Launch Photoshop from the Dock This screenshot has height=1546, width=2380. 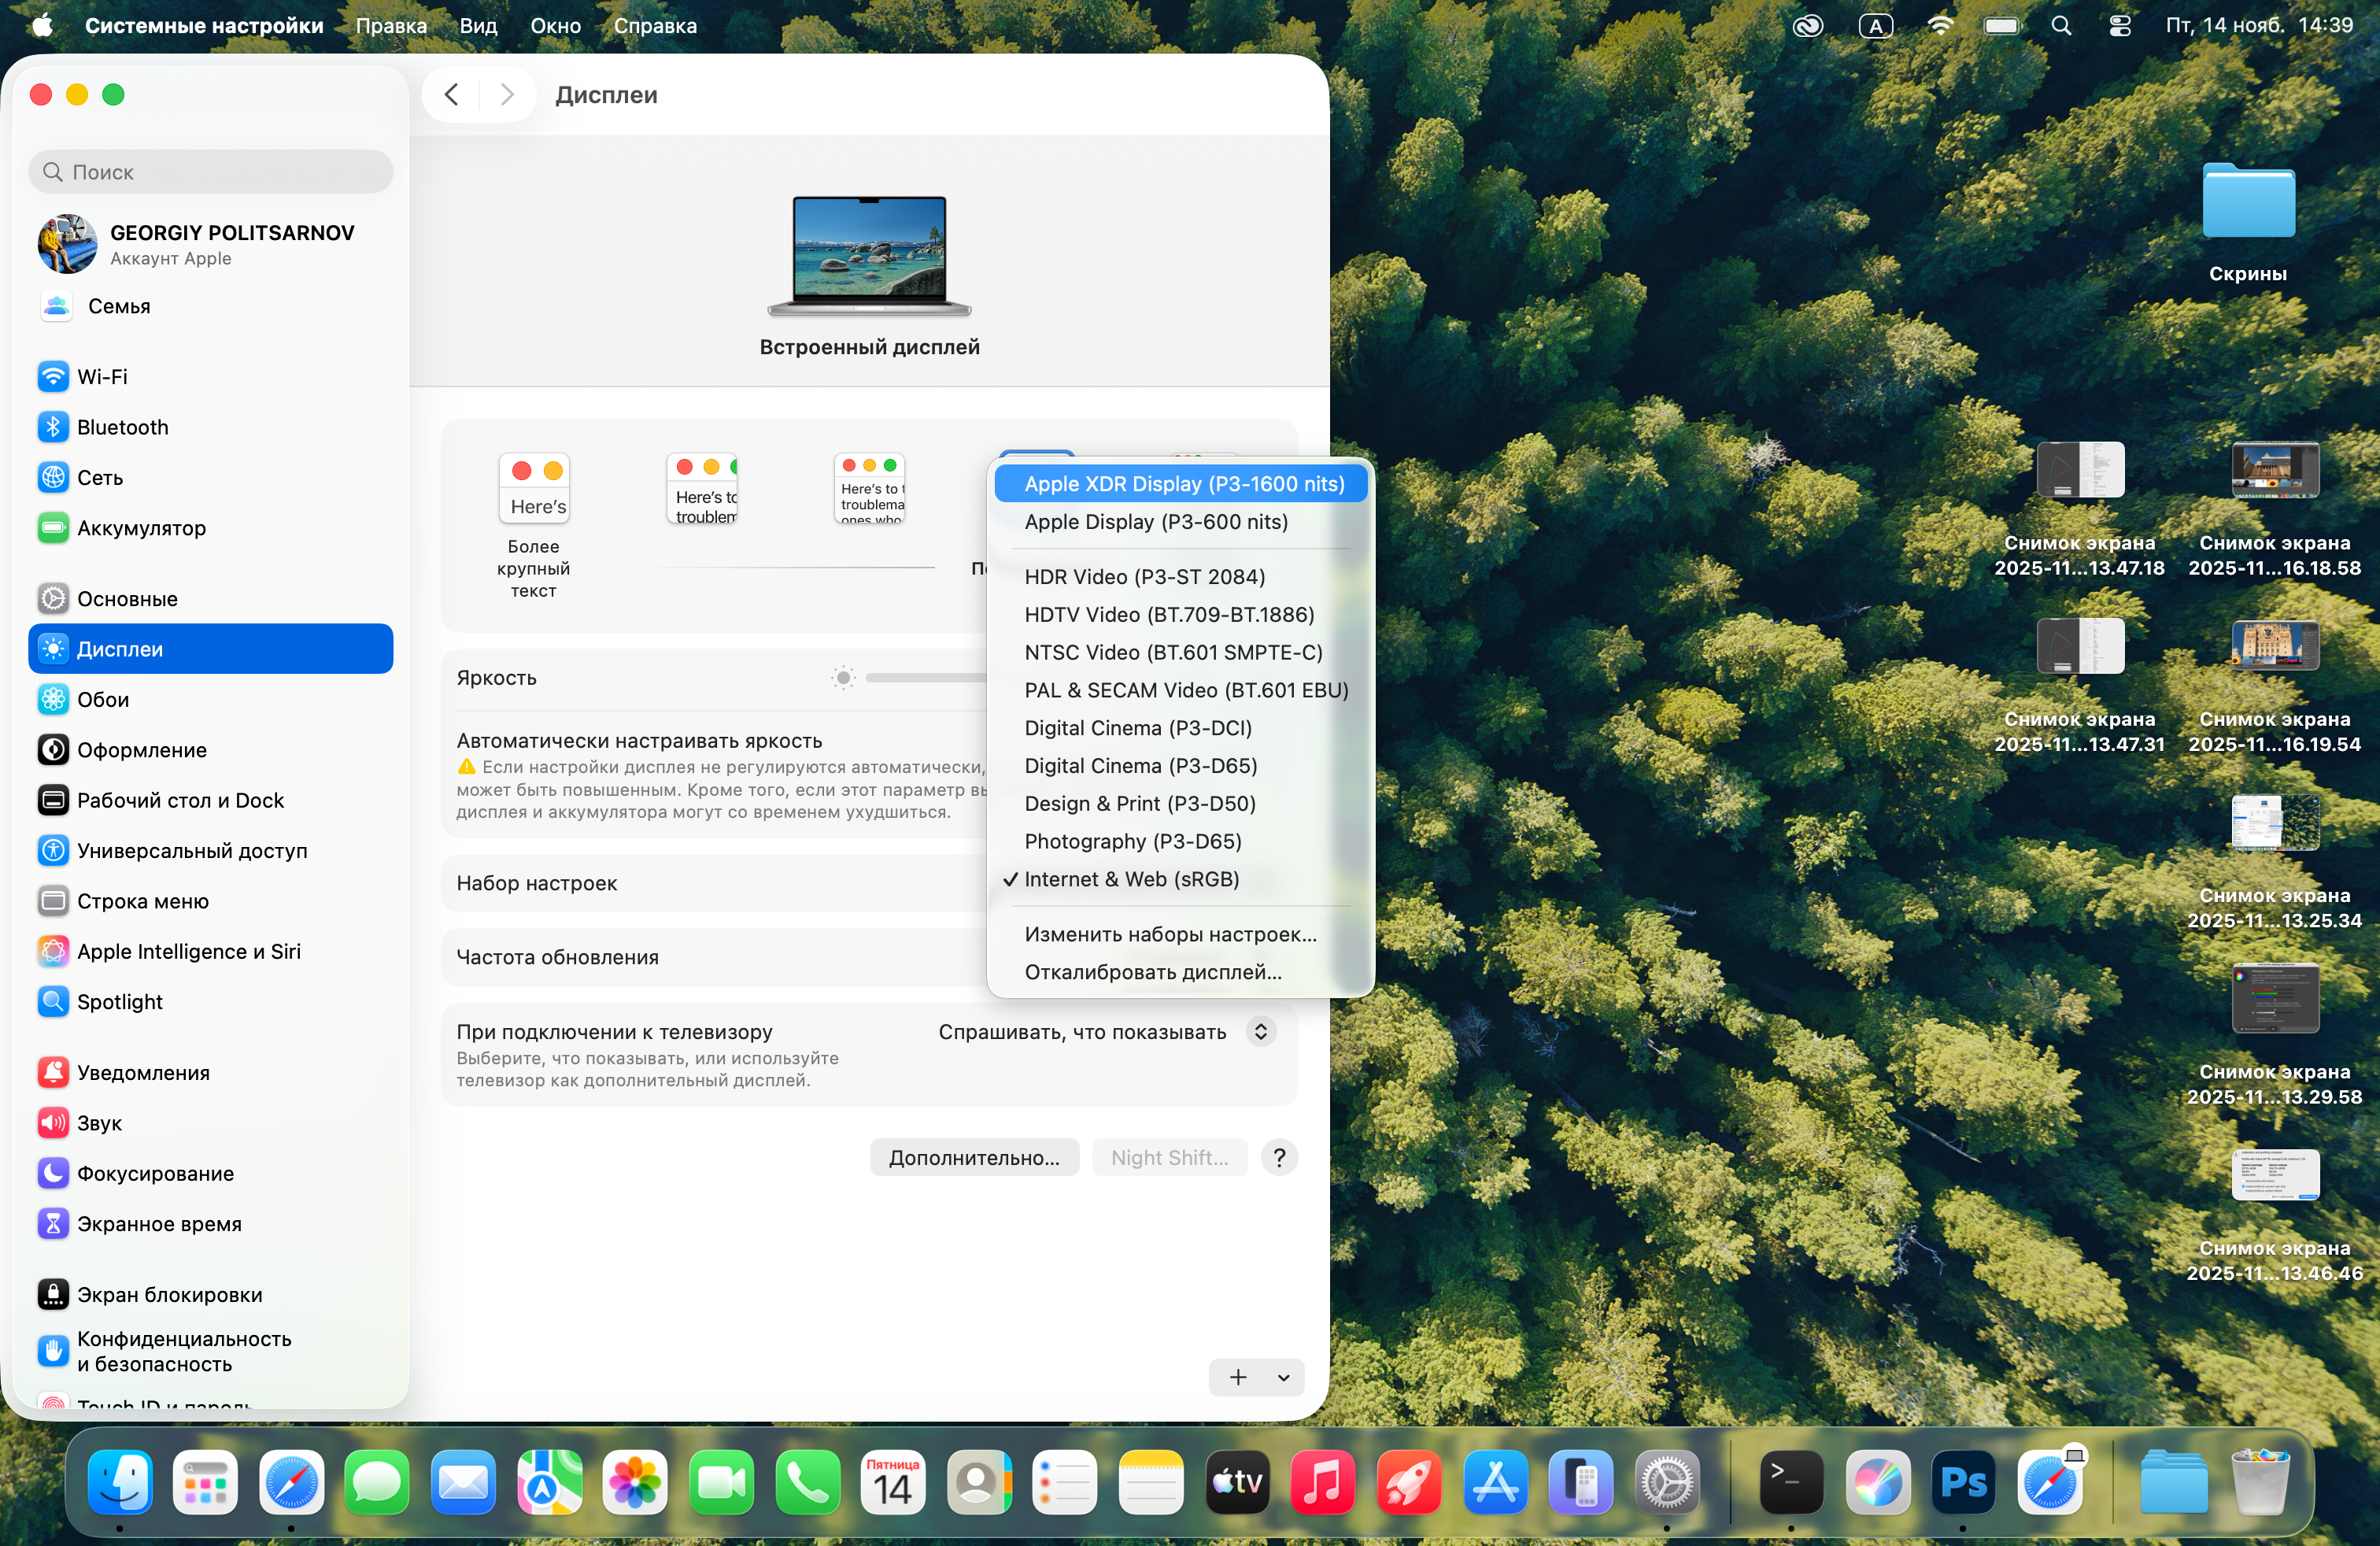pos(1962,1482)
